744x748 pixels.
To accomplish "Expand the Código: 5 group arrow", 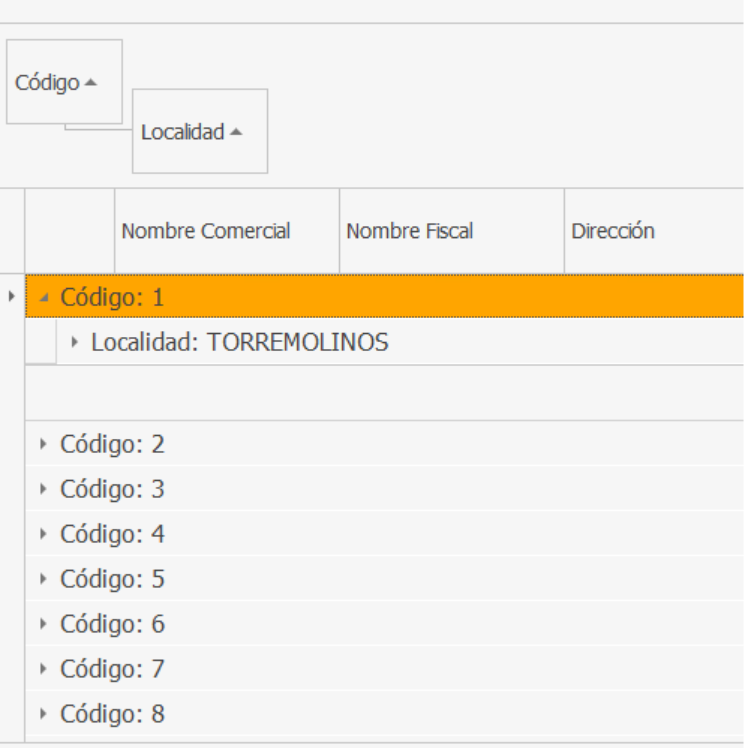I will pos(43,579).
